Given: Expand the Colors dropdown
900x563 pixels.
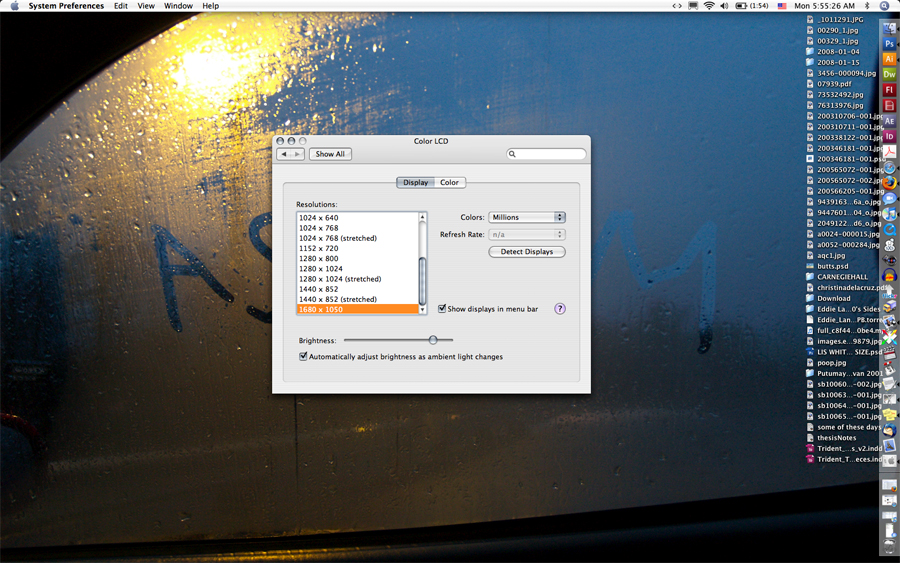Looking at the screenshot, I should tap(527, 217).
